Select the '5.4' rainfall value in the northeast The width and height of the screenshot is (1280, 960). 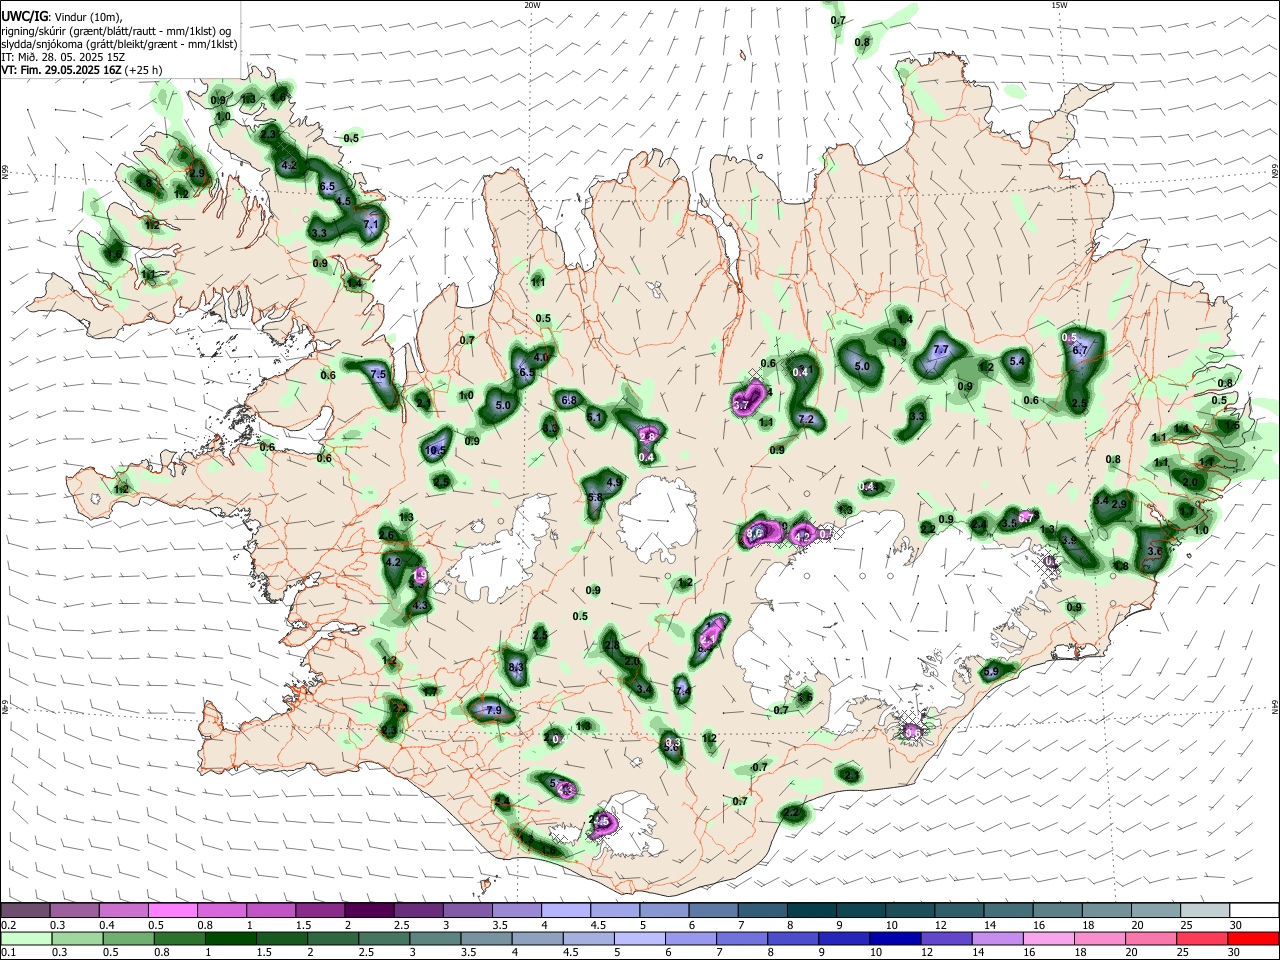(x=1018, y=361)
